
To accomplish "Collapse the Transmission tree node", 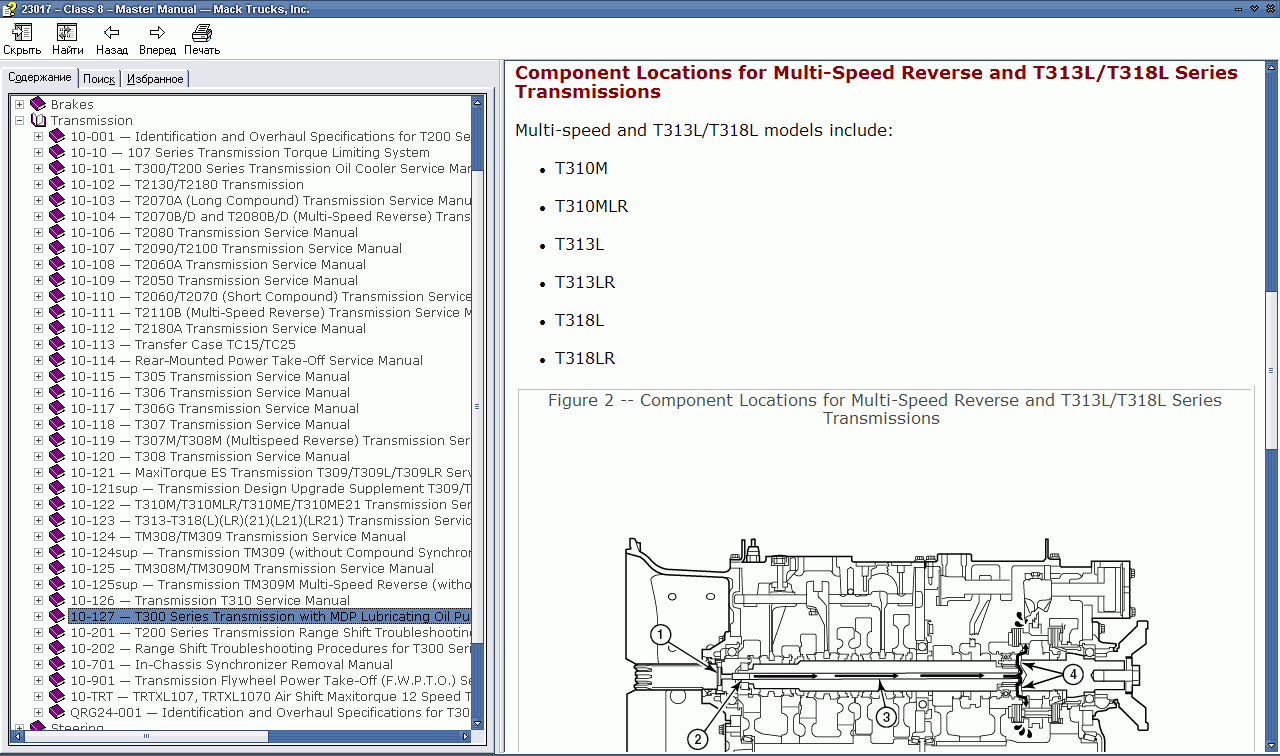I will click(x=18, y=120).
